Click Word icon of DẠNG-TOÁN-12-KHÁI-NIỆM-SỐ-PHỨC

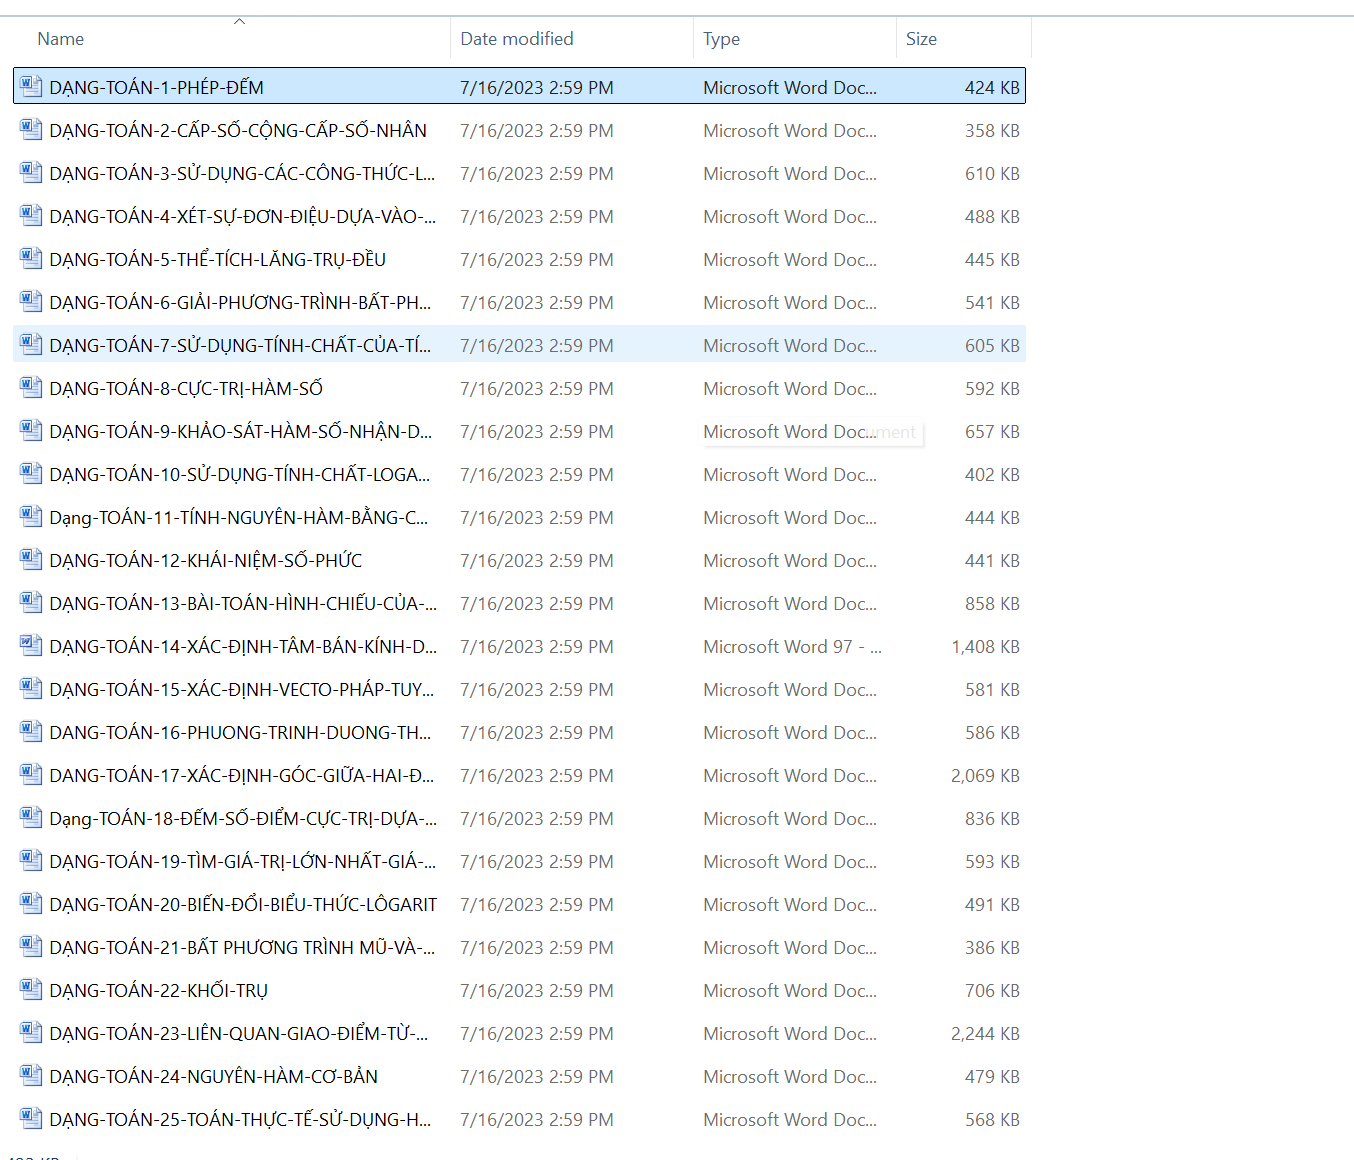[31, 559]
